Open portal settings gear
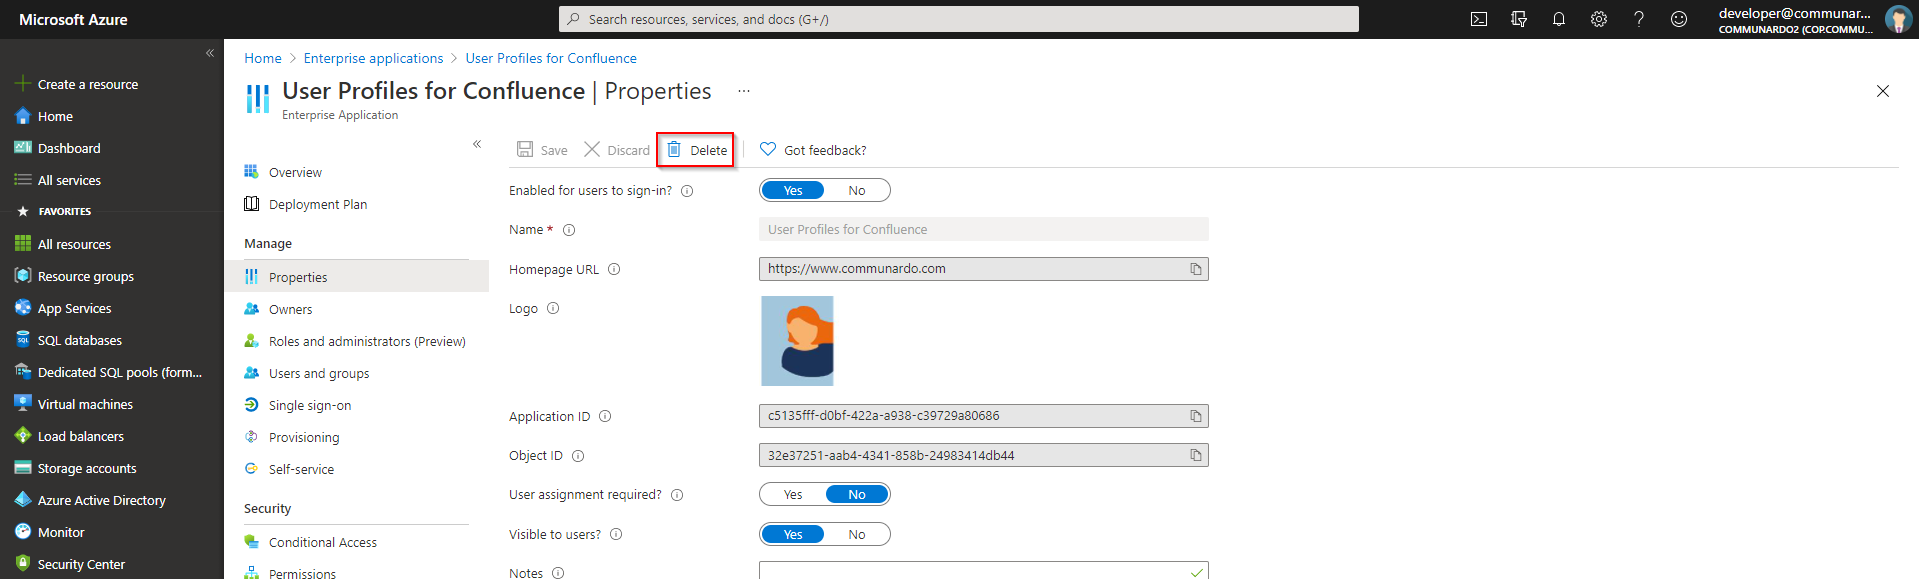This screenshot has height=579, width=1919. (1599, 19)
